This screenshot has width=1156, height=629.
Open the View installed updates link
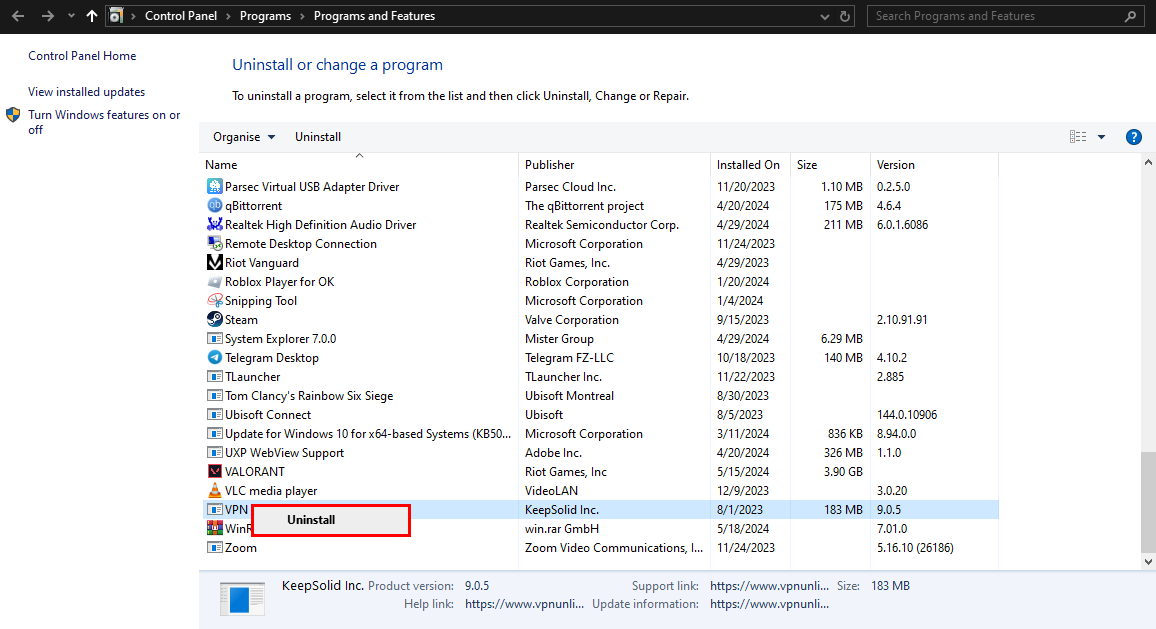click(86, 92)
